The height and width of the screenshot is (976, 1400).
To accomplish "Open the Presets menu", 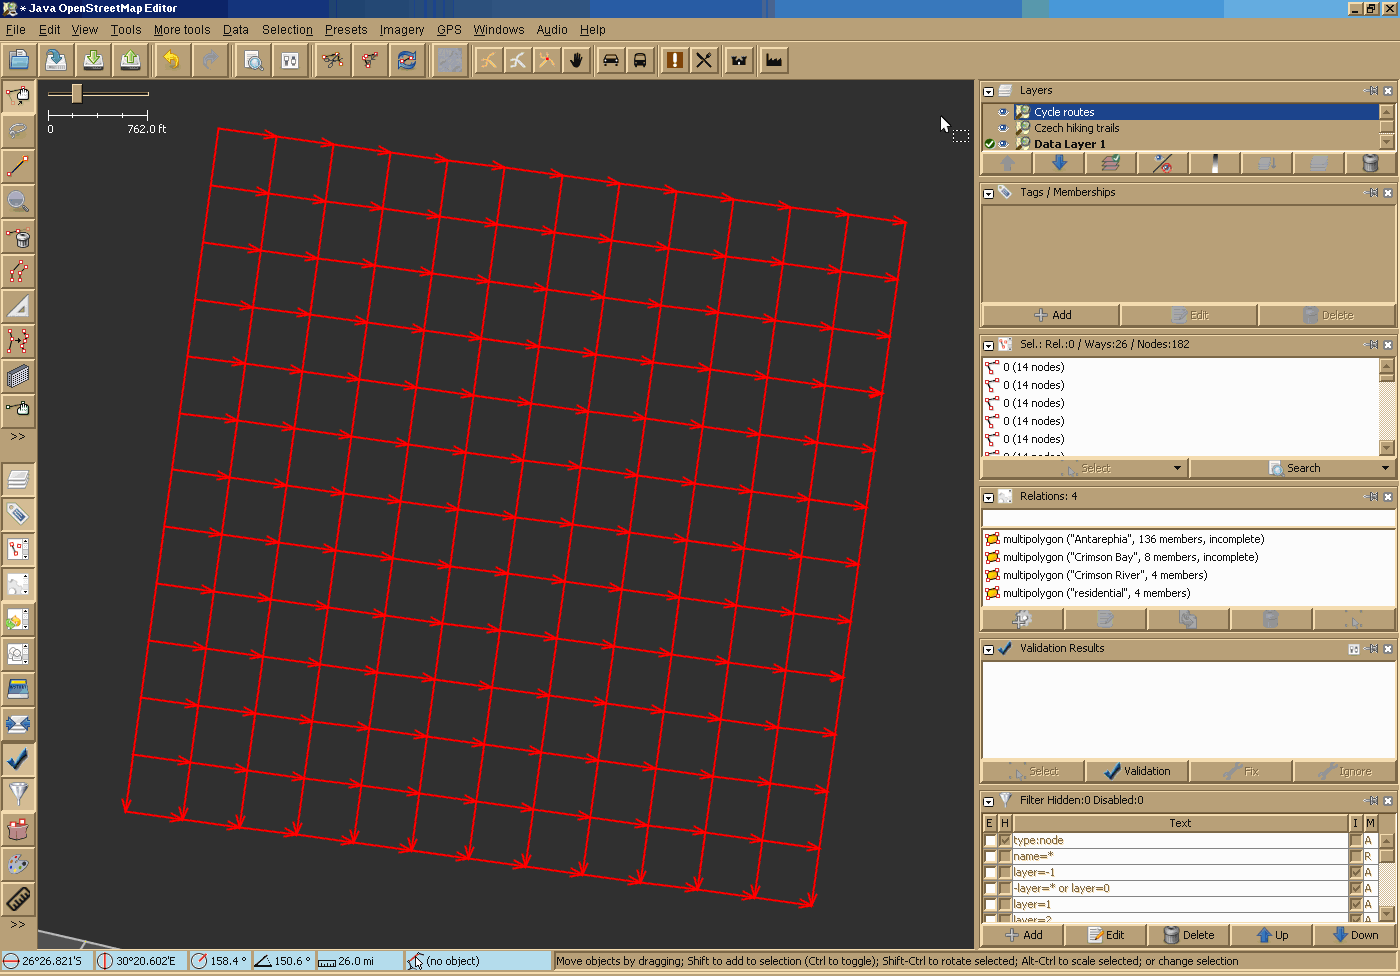I will (x=345, y=30).
